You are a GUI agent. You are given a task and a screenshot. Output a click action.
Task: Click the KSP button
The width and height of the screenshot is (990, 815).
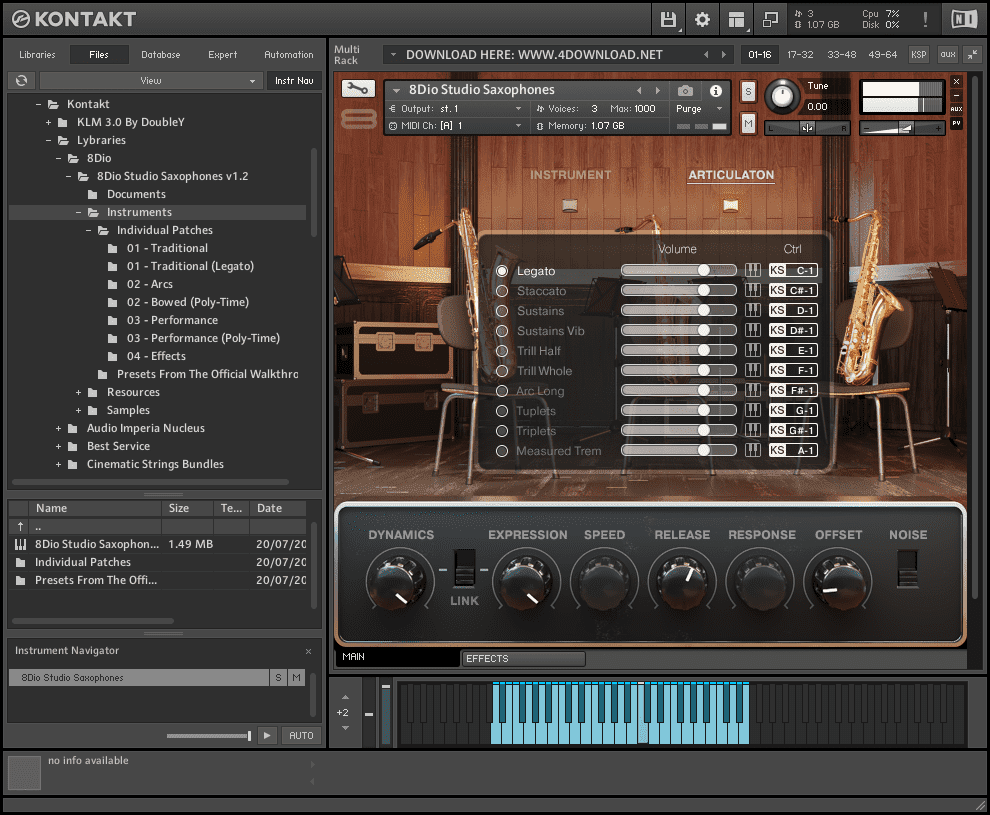click(x=919, y=55)
